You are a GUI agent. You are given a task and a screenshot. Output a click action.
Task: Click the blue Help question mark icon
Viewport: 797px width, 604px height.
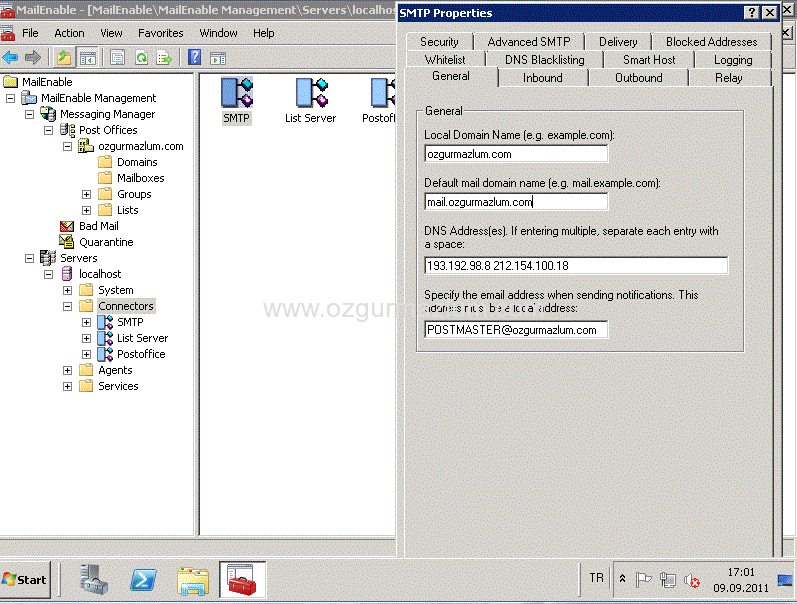(195, 57)
